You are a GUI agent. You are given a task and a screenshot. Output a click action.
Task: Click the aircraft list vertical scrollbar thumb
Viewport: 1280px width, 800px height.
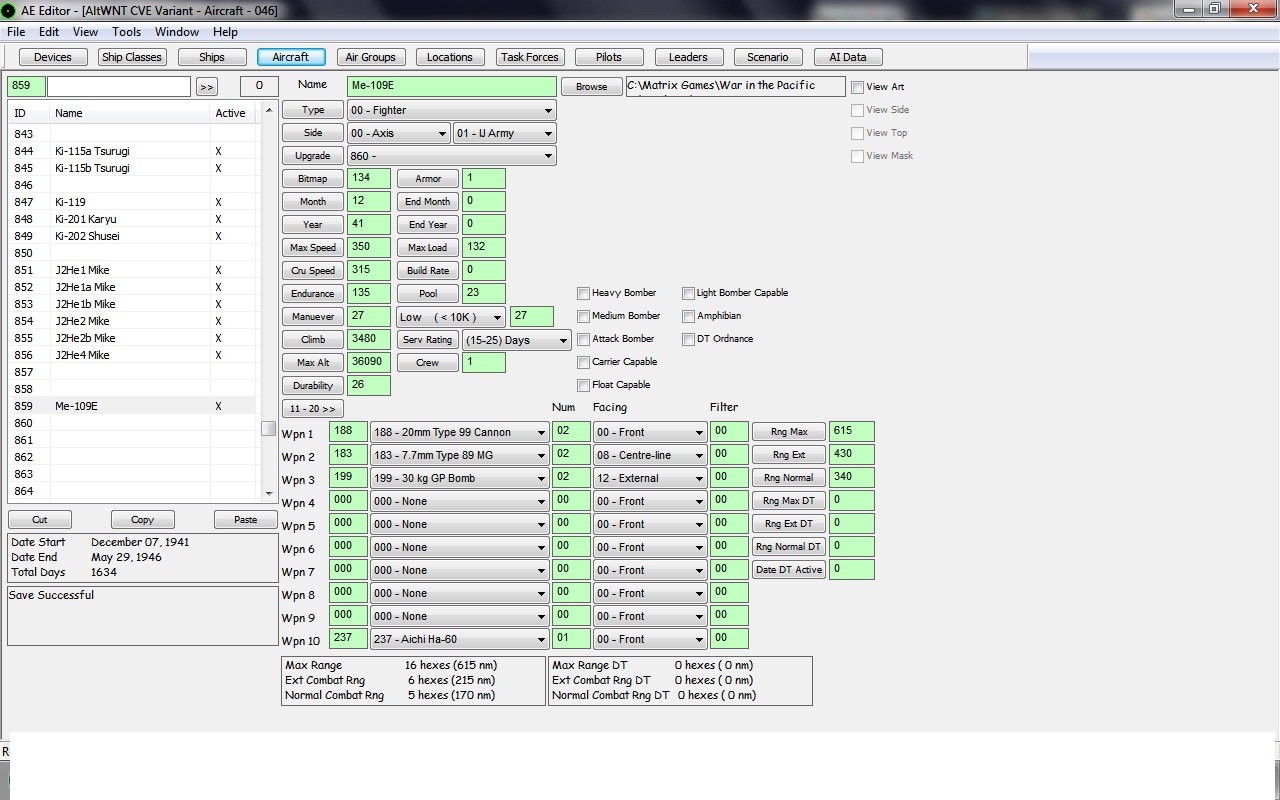(x=268, y=428)
